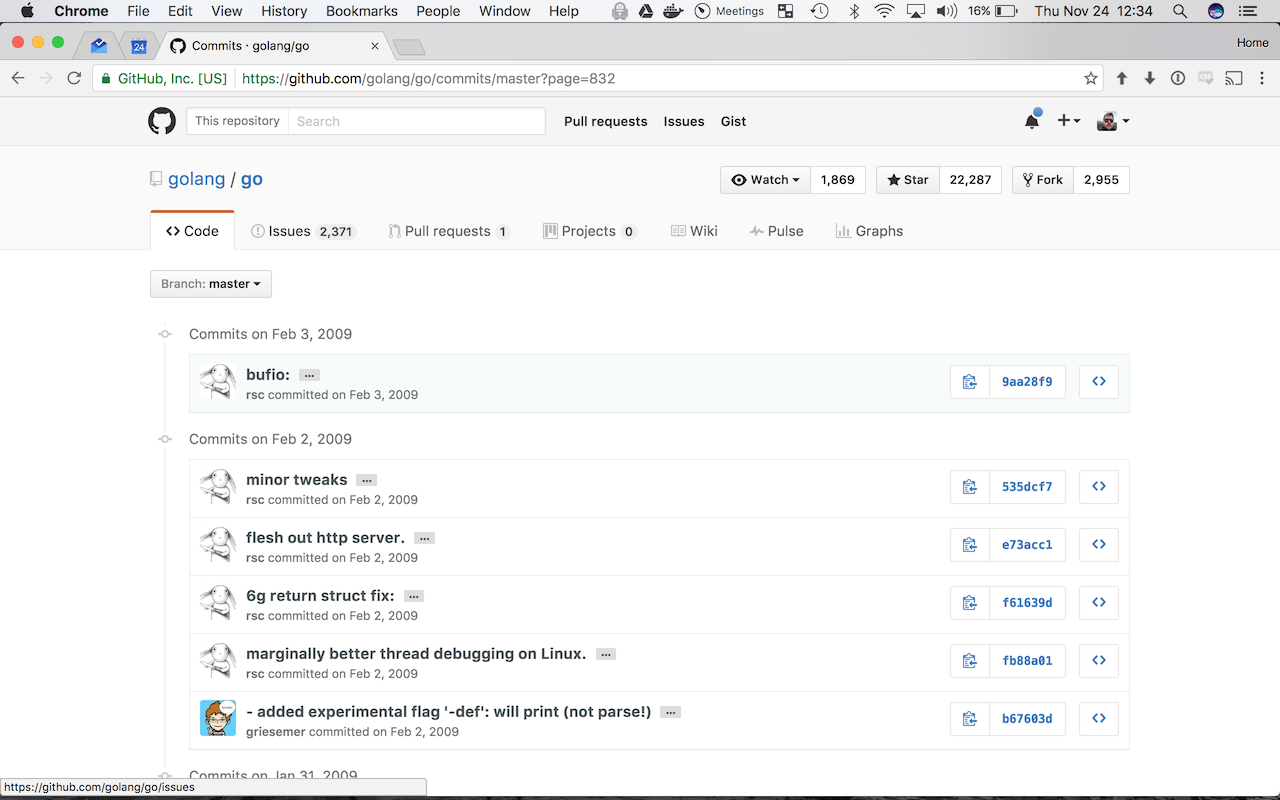
Task: Open the new tab button
Action: click(x=409, y=47)
